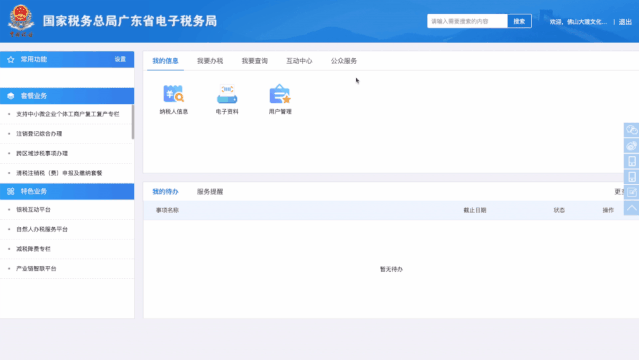The height and width of the screenshot is (360, 639).
Task: Click the 套餐业务 list scrollbar
Action: pos(132,122)
